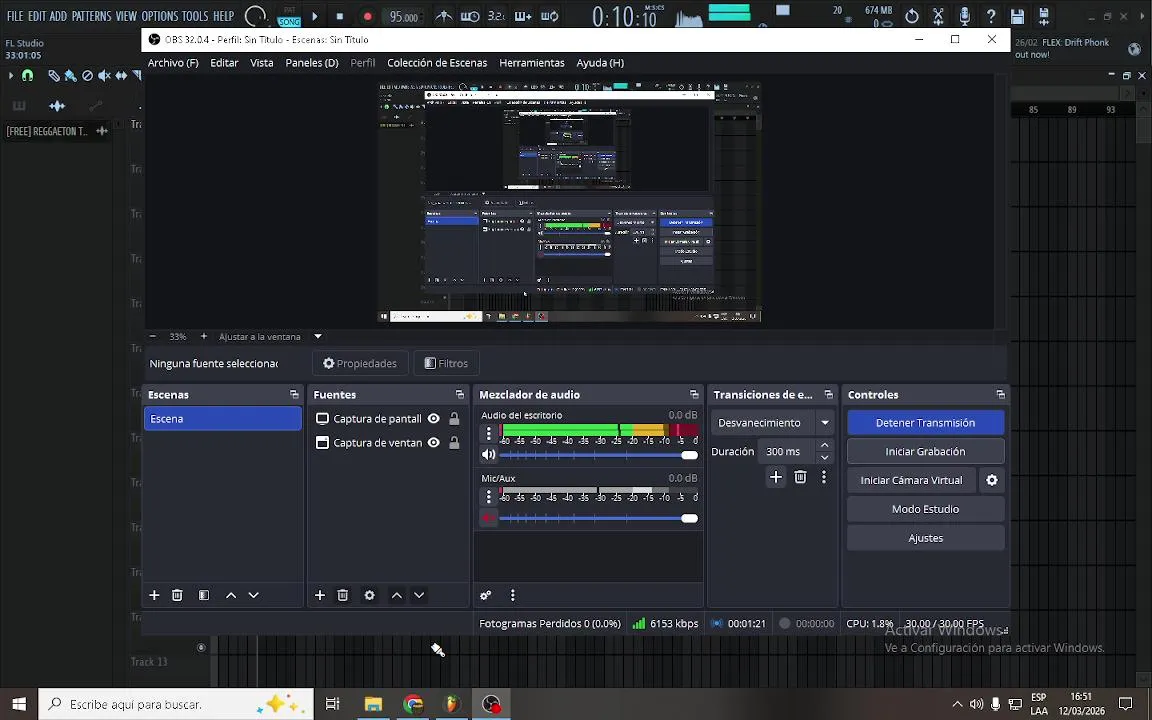Adjust the Mic/Aux volume slider
Viewport: 1152px width, 720px height.
point(599,518)
